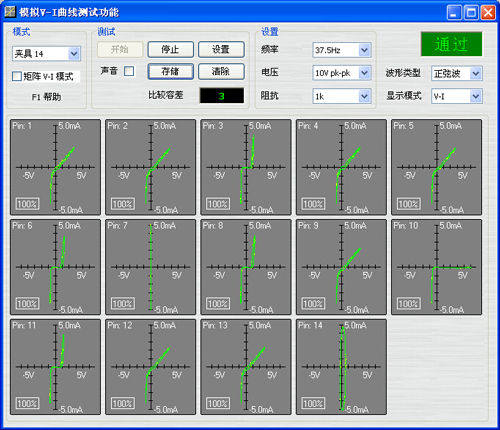Click the app icon in title bar
500x430 pixels.
click(x=10, y=12)
